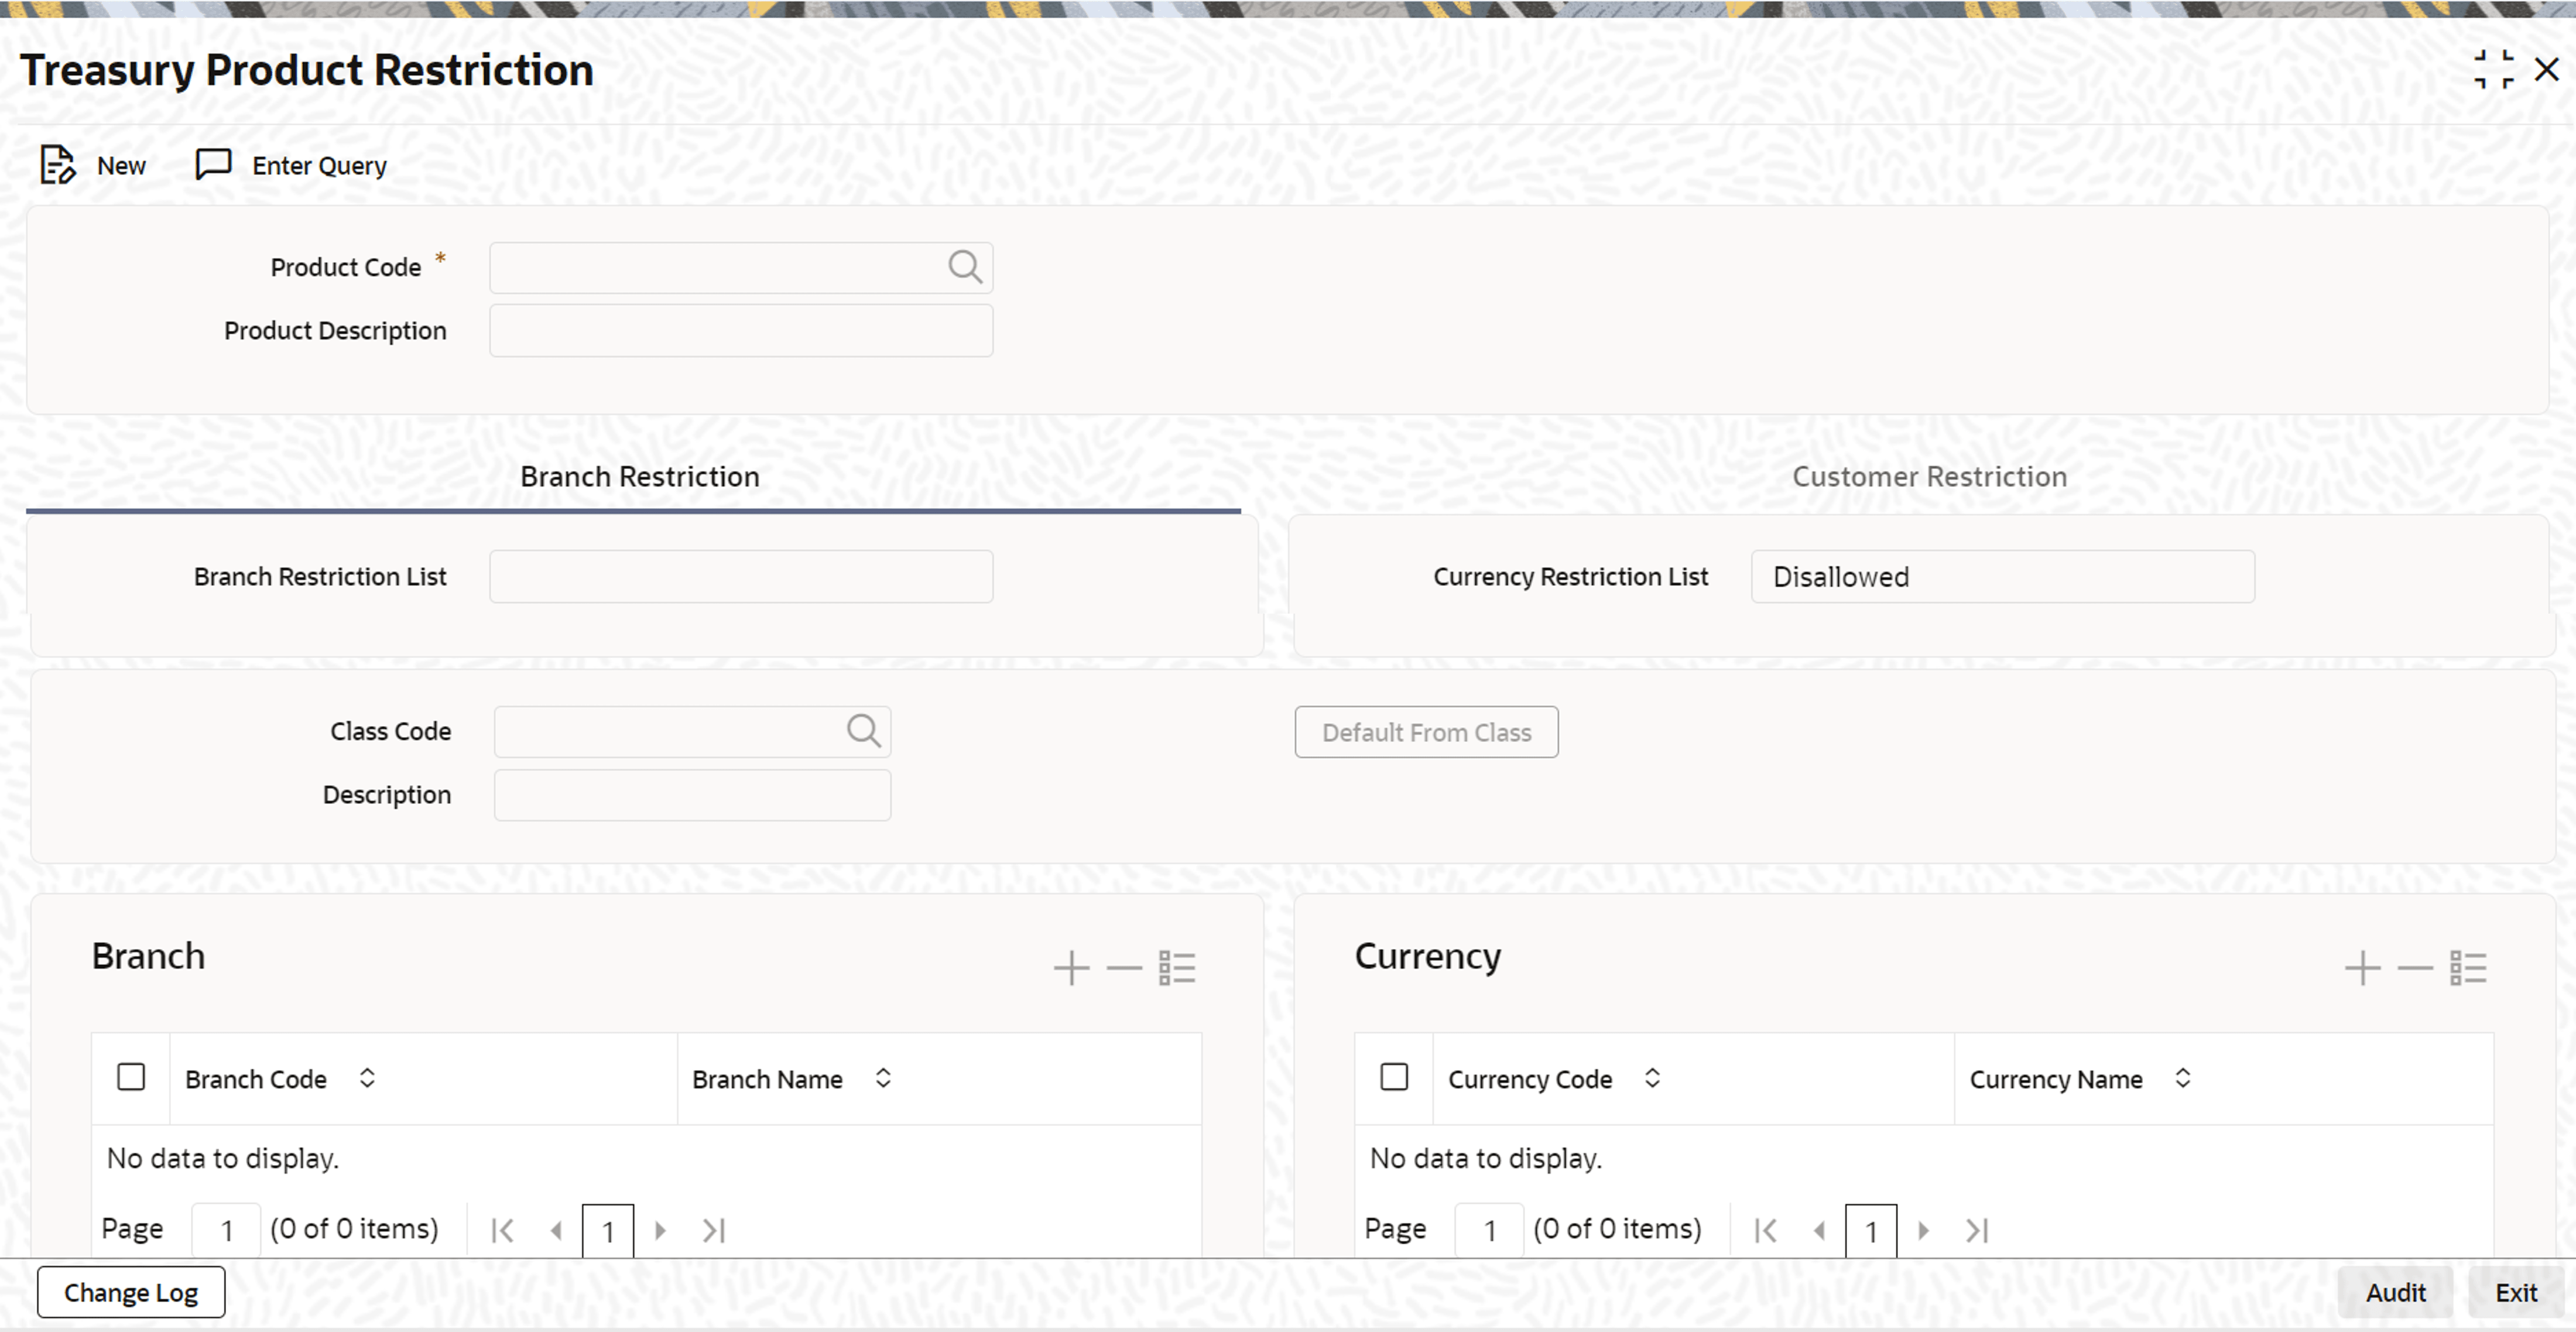Switch to the Customer Restriction tab
The width and height of the screenshot is (2576, 1332).
(1929, 477)
